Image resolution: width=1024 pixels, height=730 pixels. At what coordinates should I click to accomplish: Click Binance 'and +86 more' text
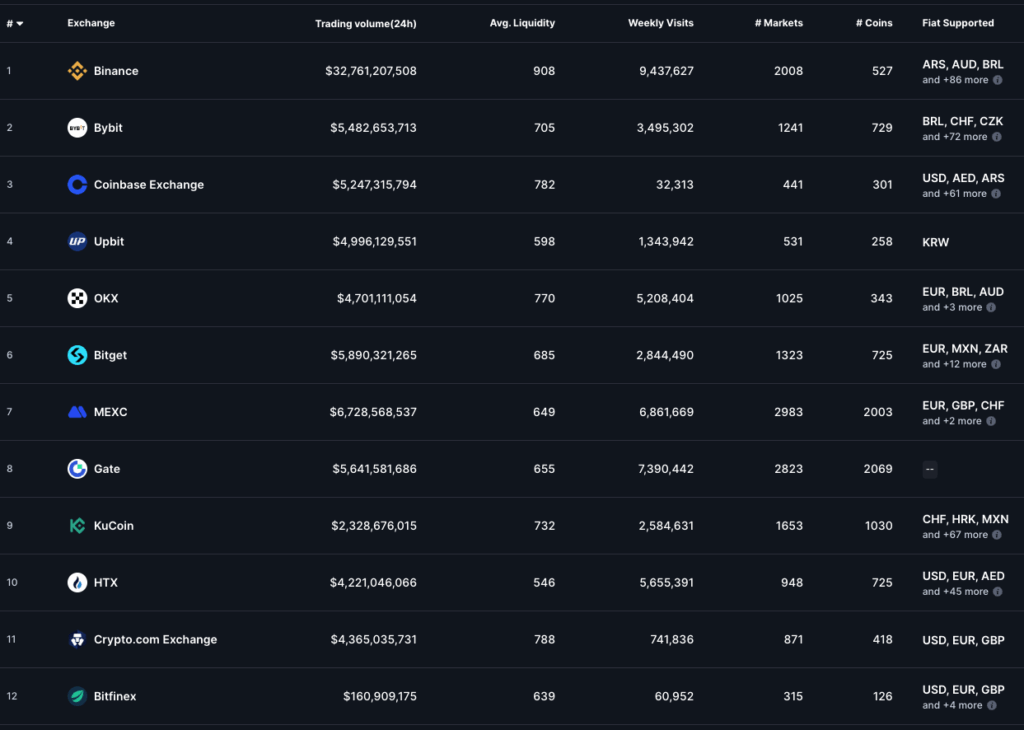tap(955, 80)
